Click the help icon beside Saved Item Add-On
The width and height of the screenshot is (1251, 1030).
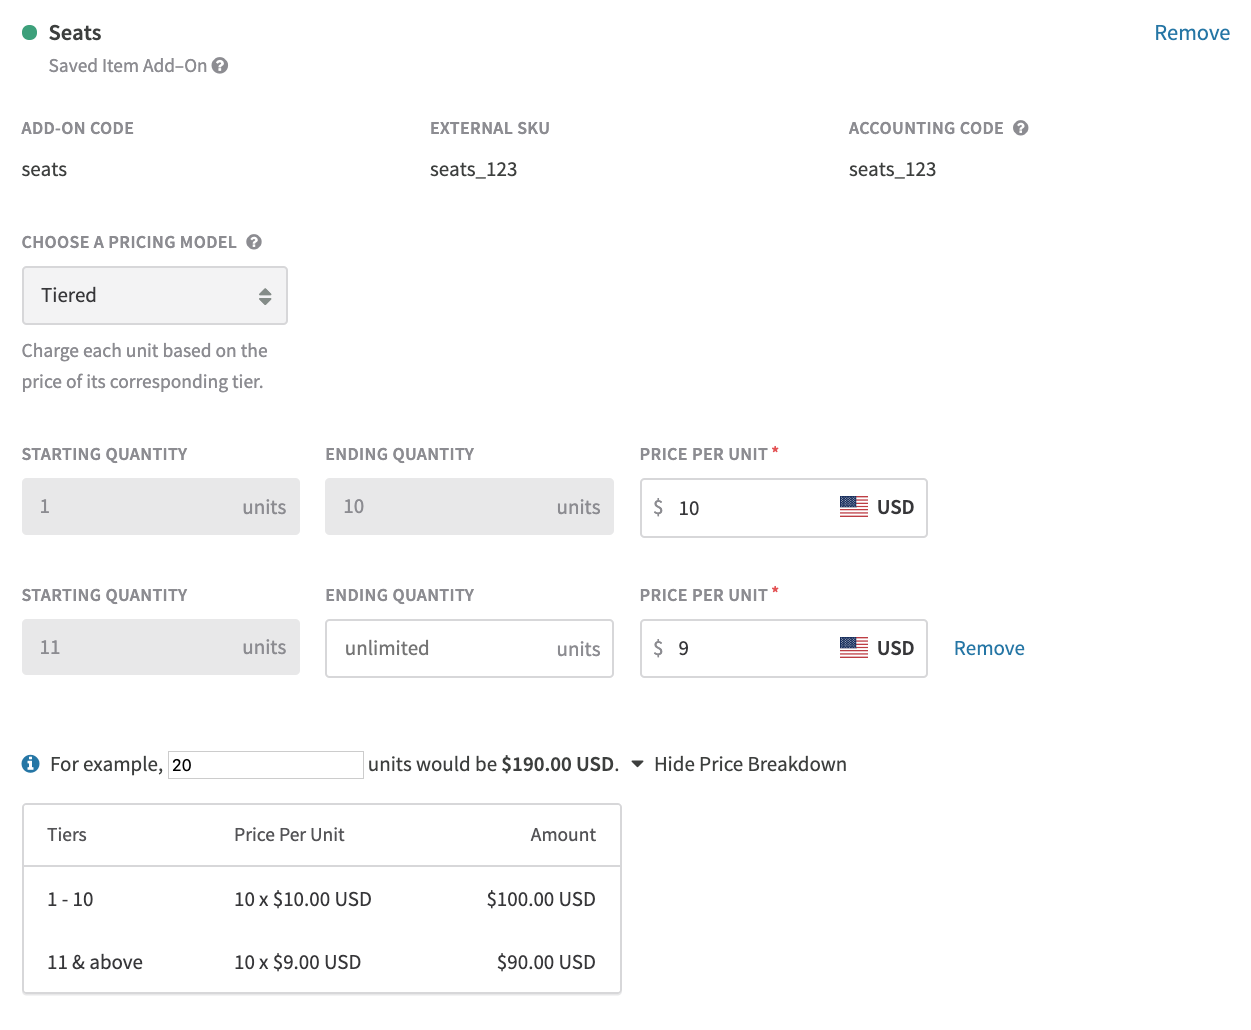coord(220,66)
